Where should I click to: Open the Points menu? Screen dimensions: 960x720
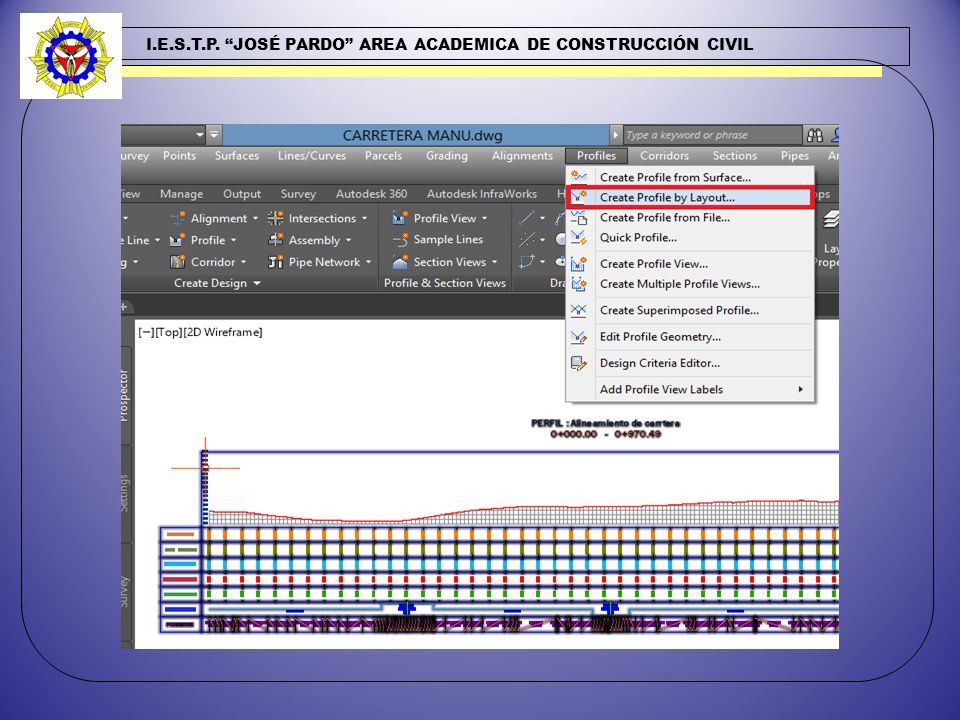179,156
